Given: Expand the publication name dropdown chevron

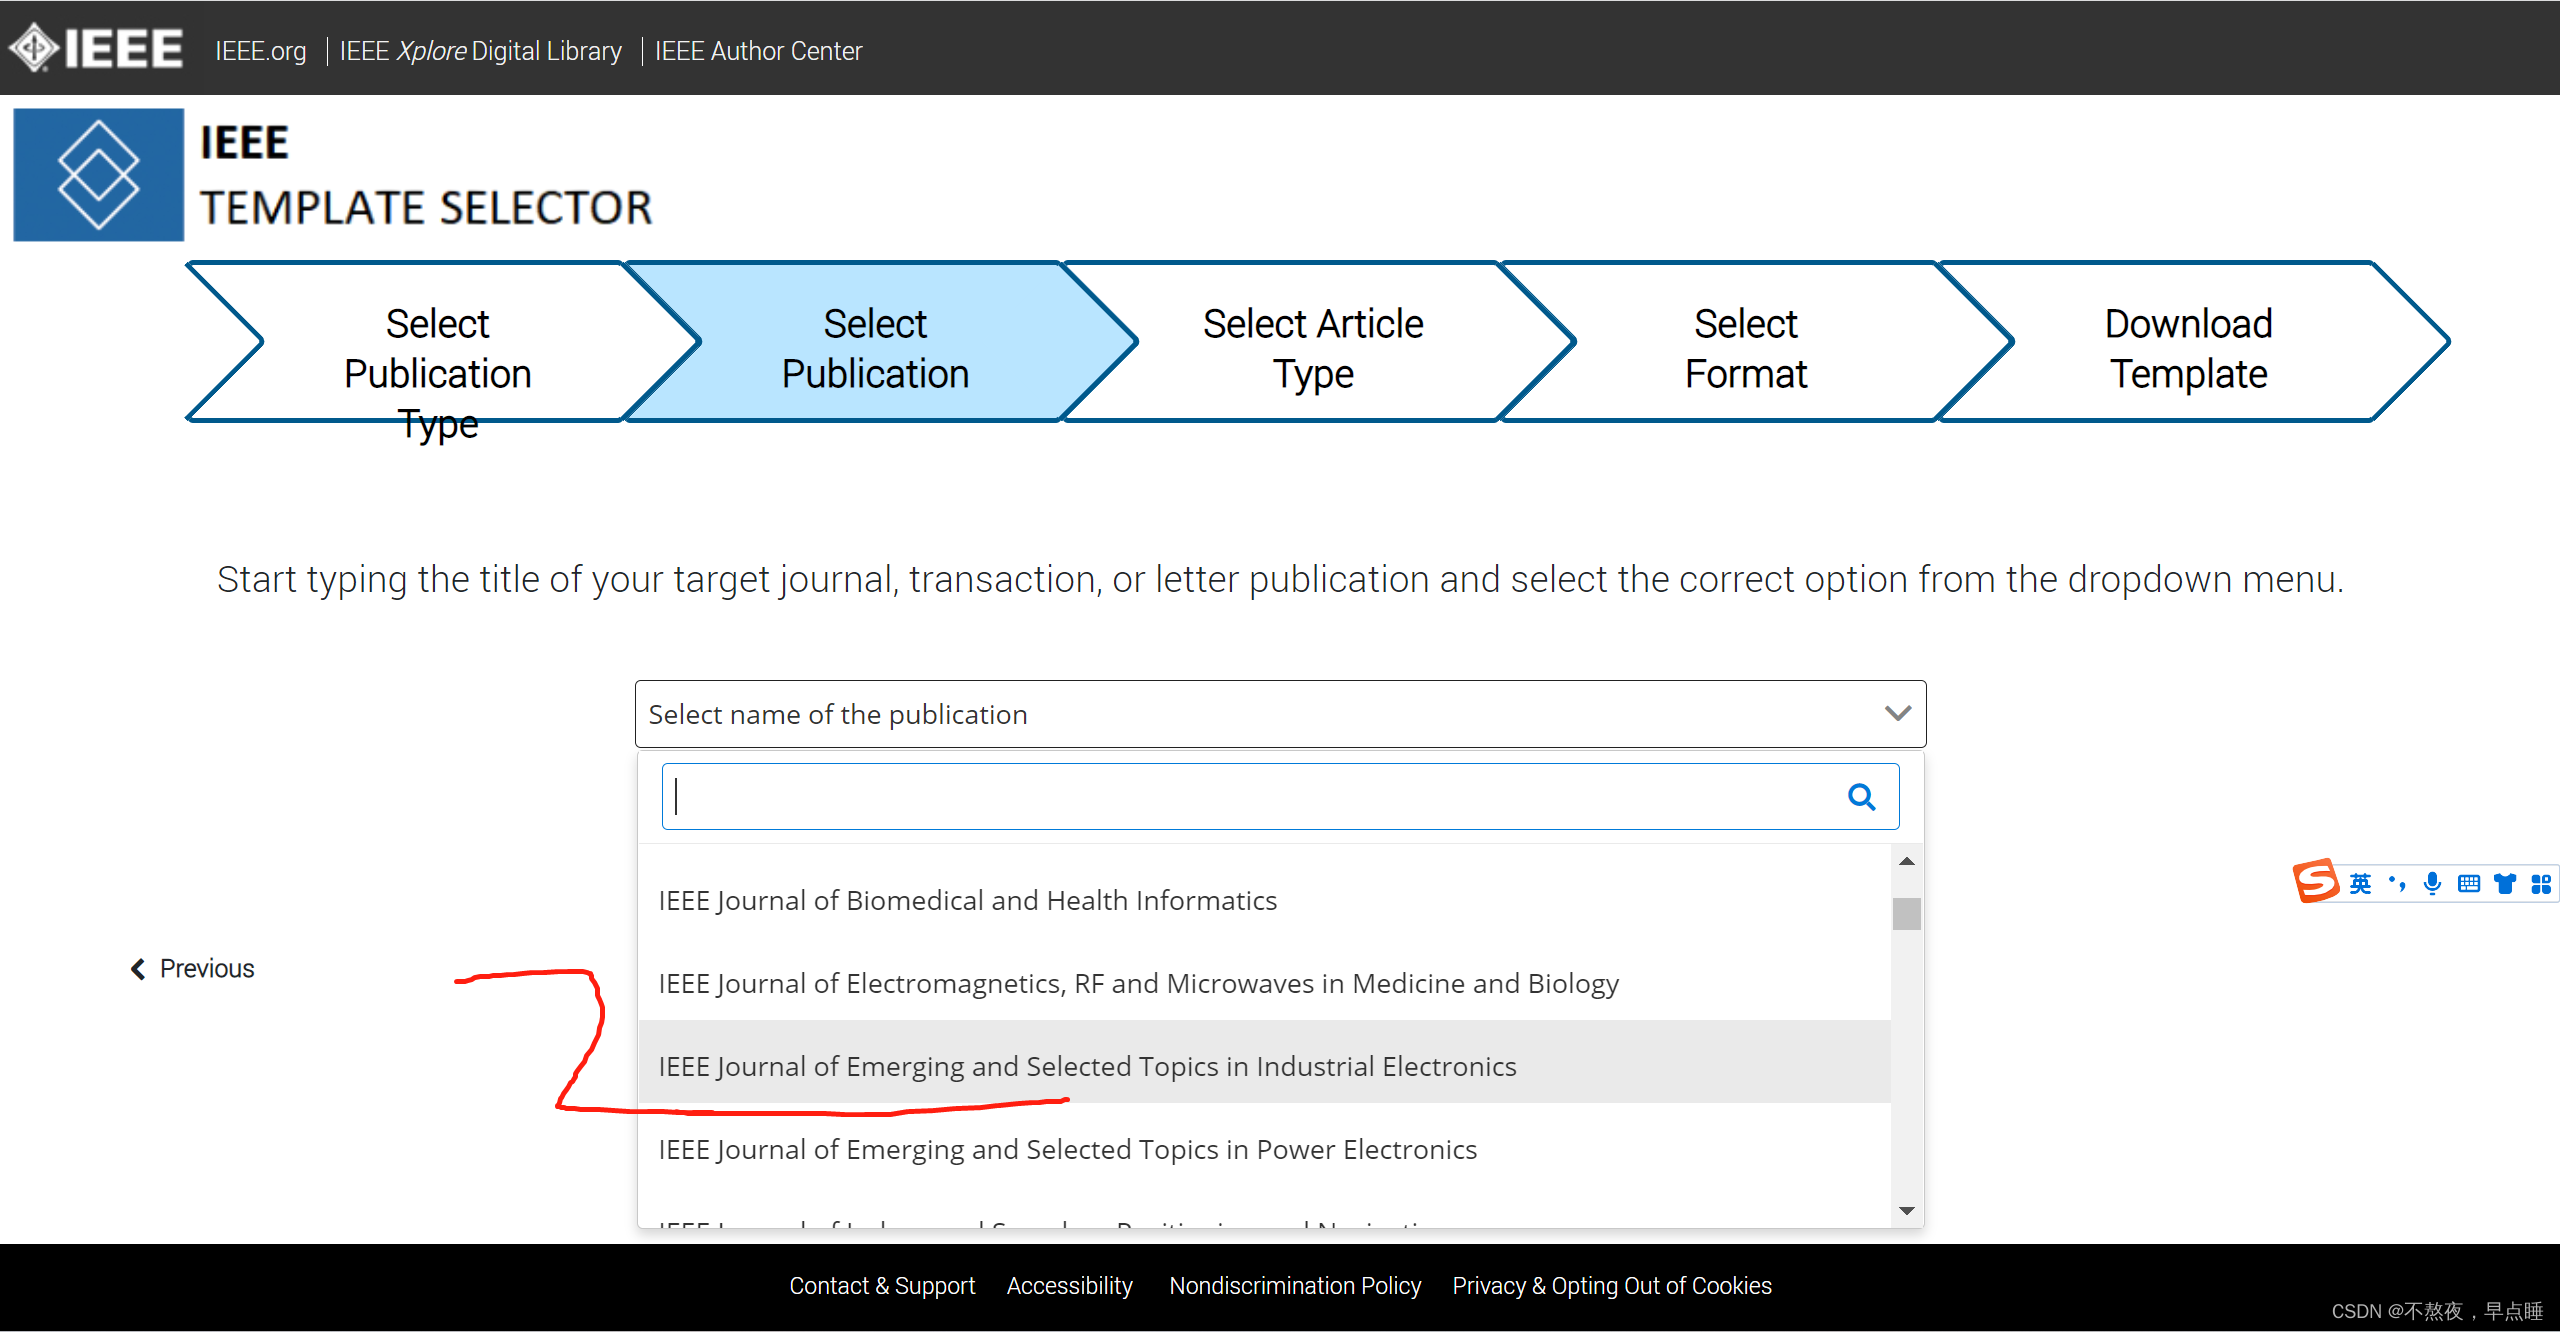Looking at the screenshot, I should click(x=1897, y=714).
